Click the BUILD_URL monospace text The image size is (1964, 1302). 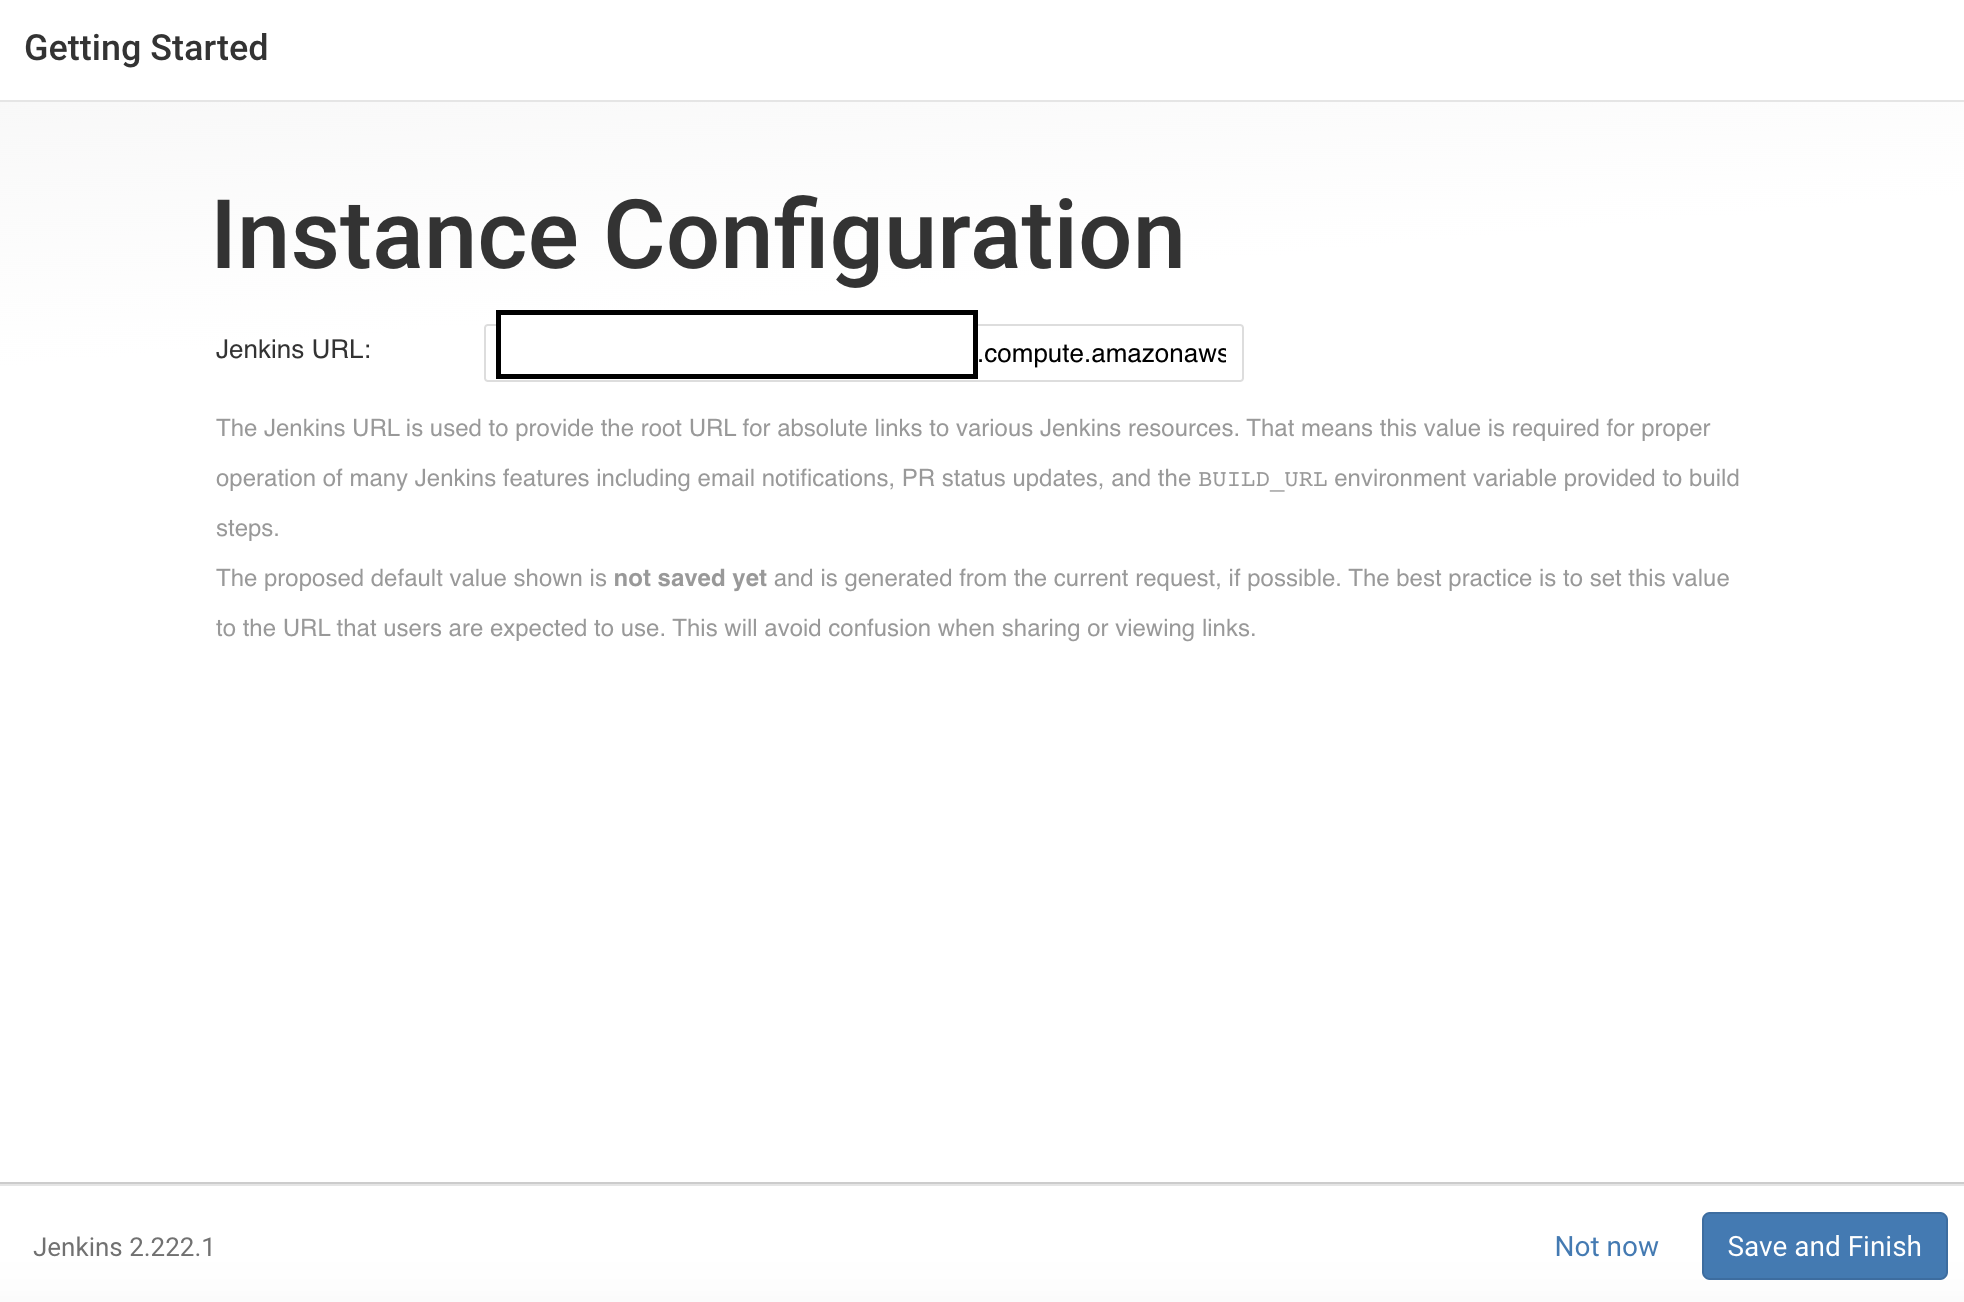[x=1262, y=479]
